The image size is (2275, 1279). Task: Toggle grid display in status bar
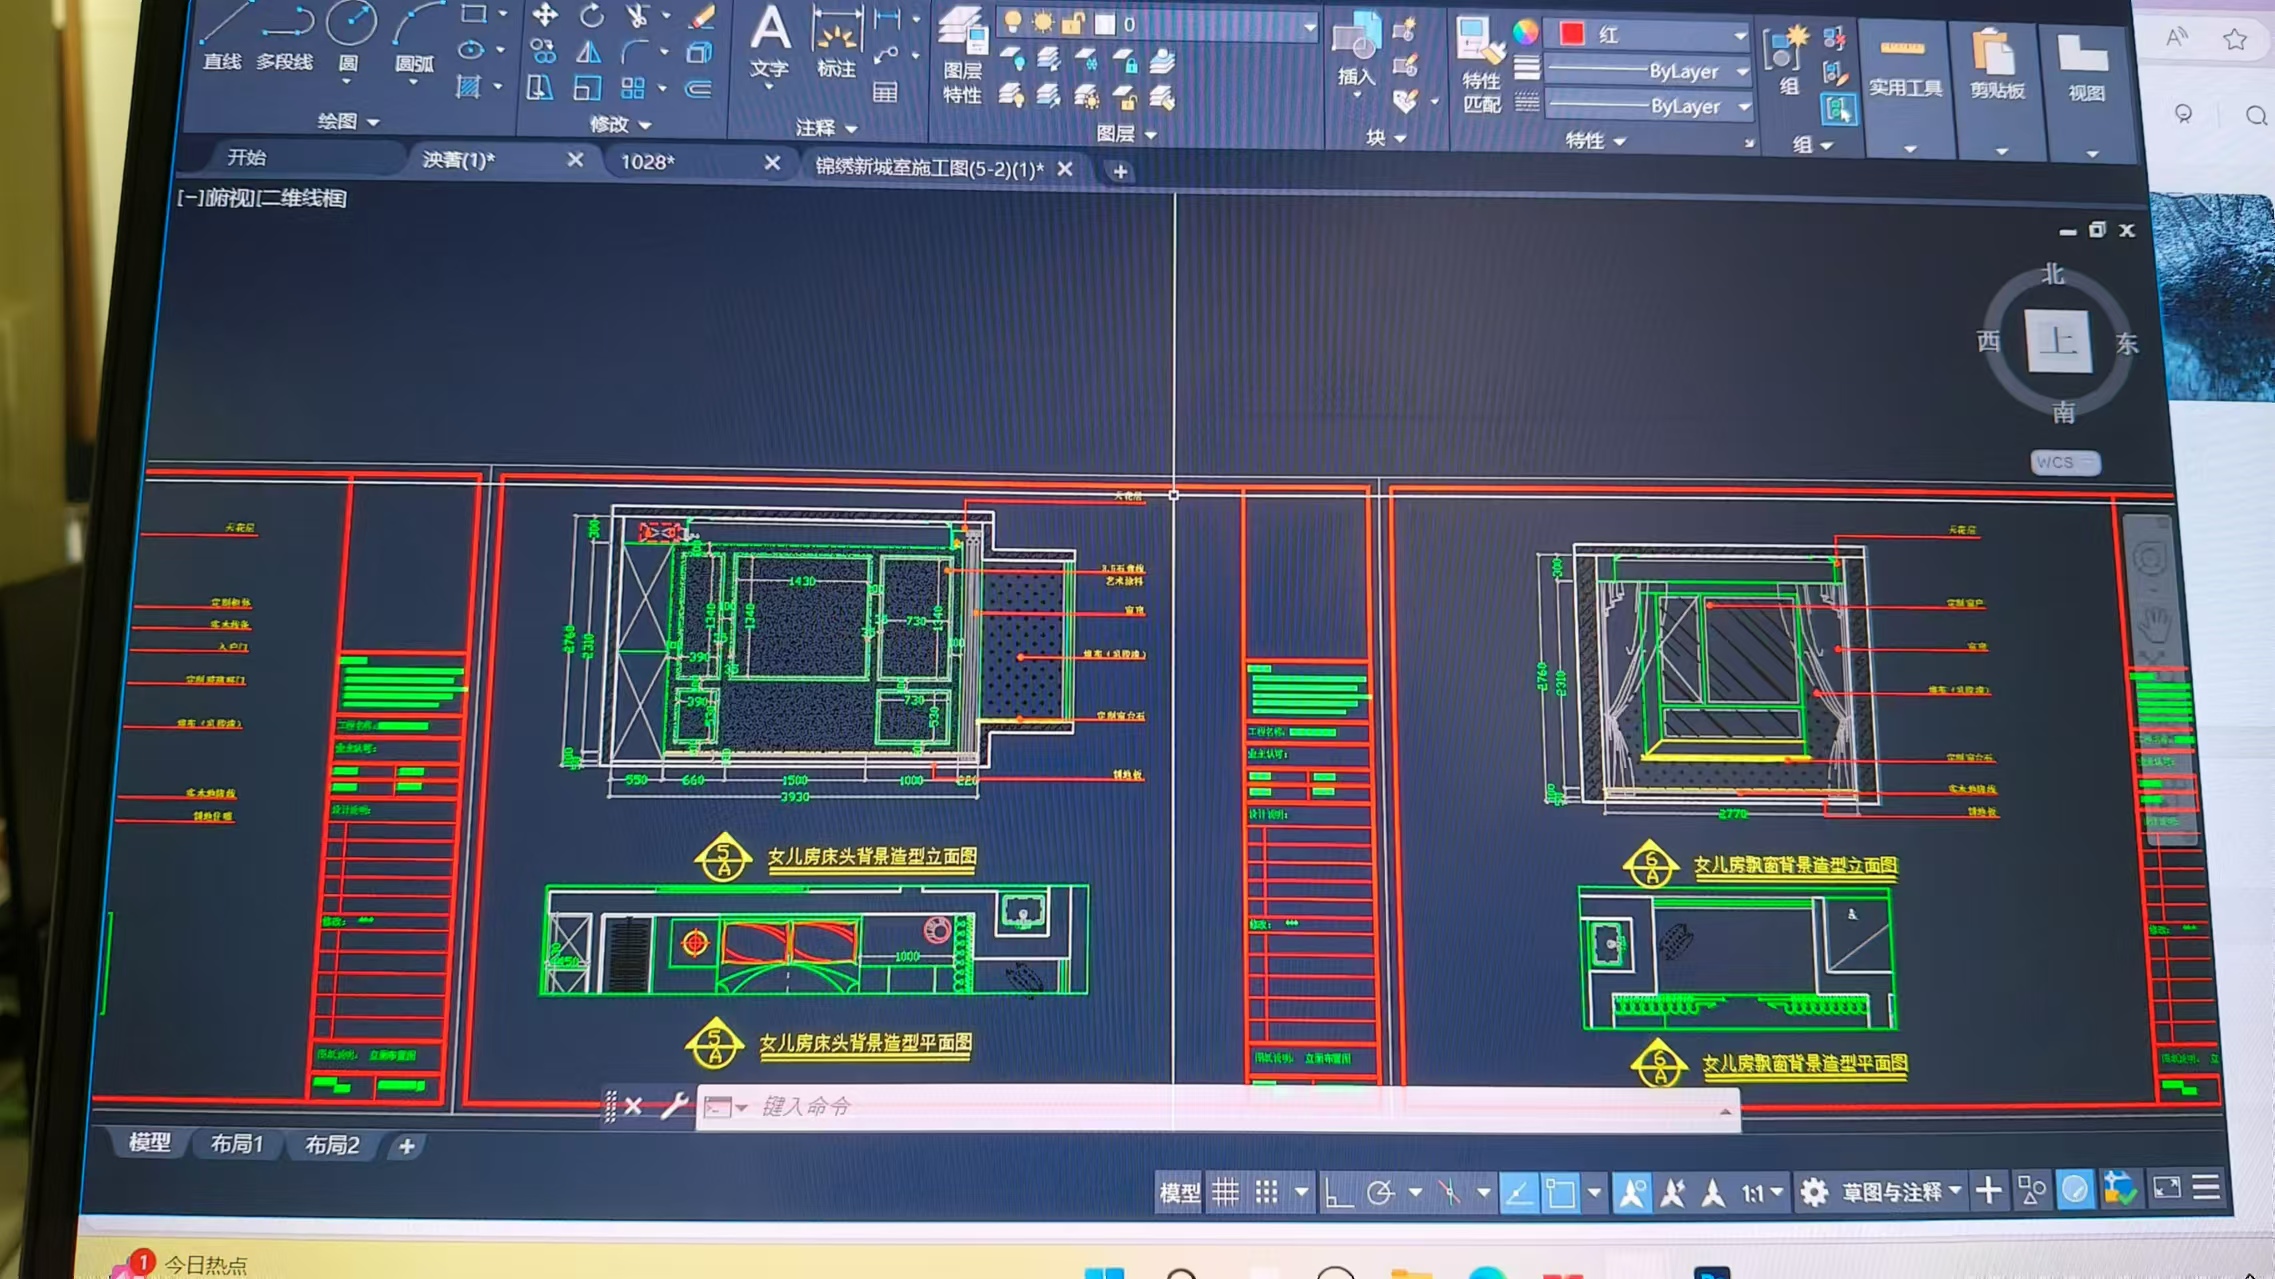(1225, 1191)
